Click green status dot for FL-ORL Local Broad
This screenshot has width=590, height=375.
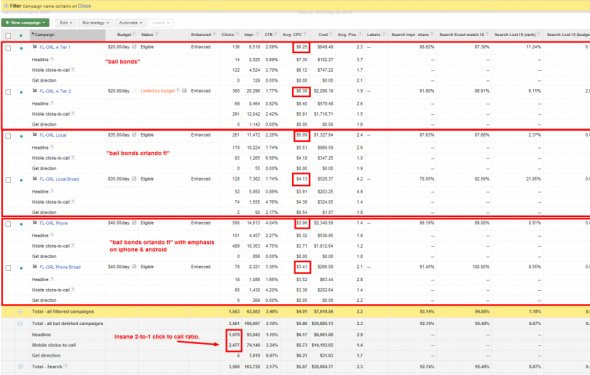click(21, 180)
